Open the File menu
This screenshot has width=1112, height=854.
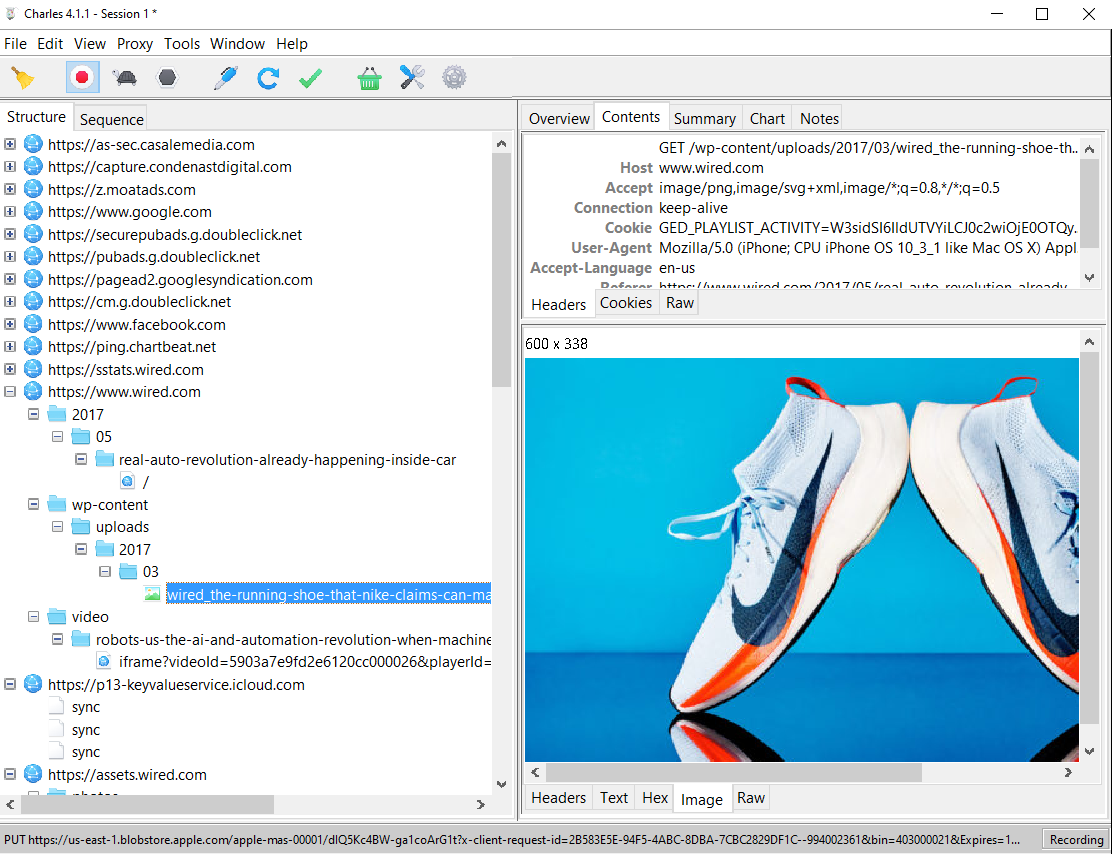point(16,44)
